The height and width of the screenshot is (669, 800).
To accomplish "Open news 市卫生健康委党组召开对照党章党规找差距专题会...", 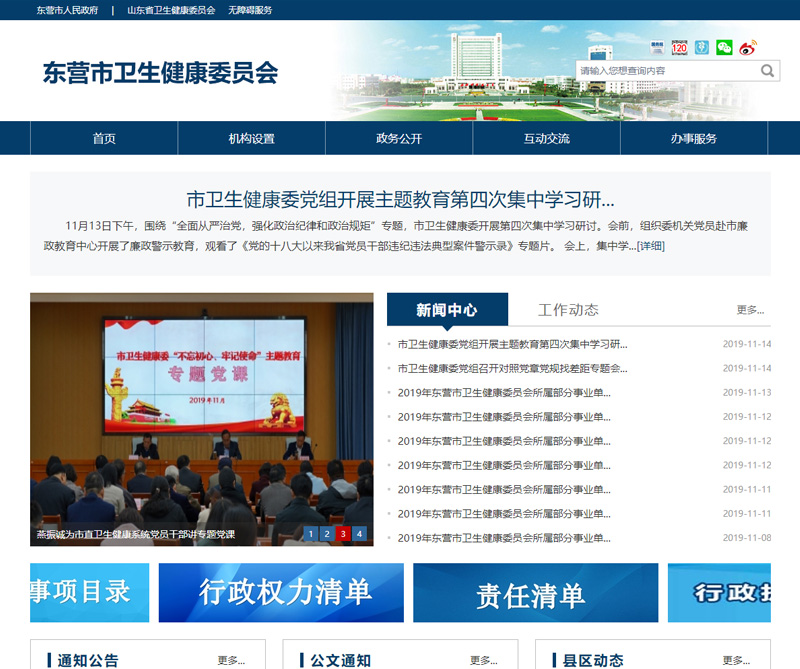I will pyautogui.click(x=512, y=368).
